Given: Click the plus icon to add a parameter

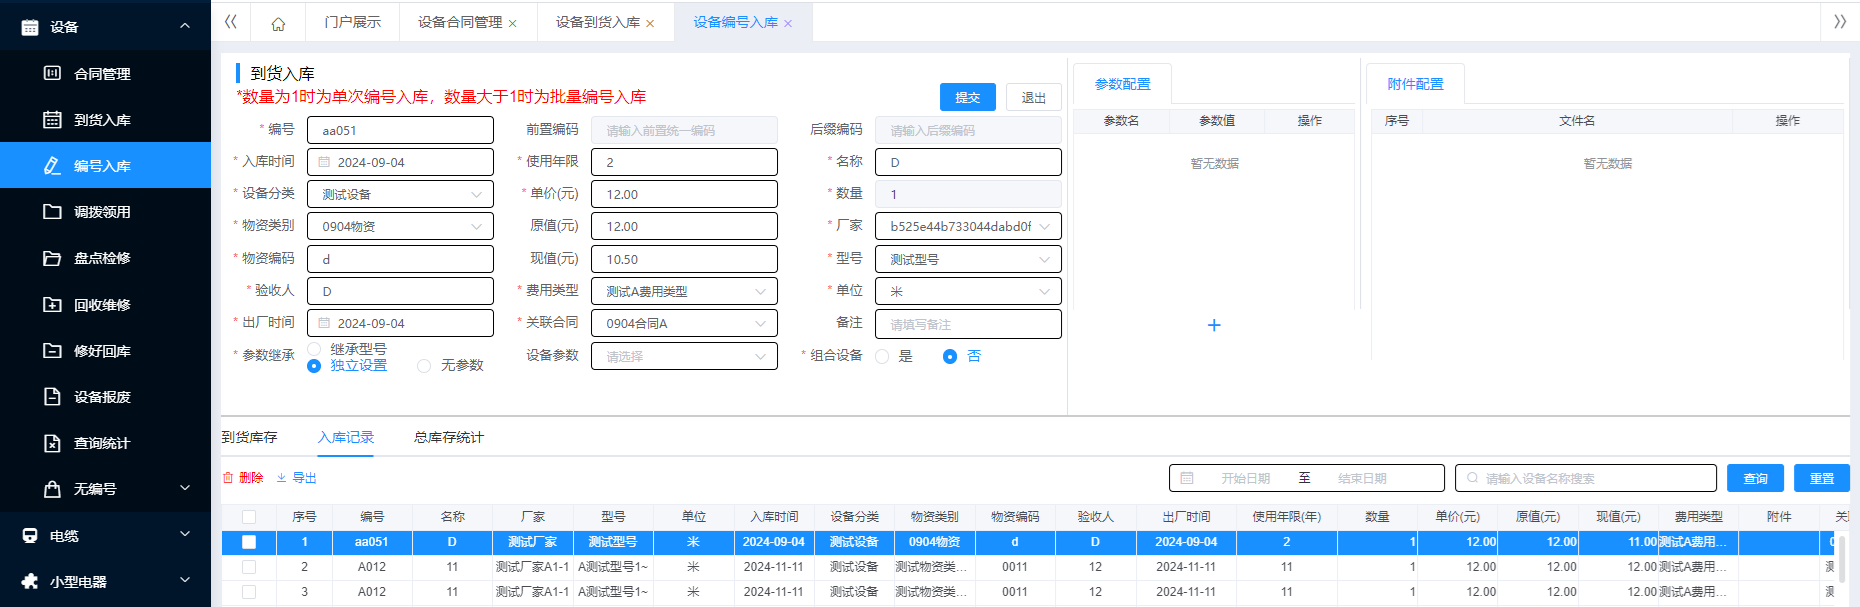Looking at the screenshot, I should (1214, 325).
